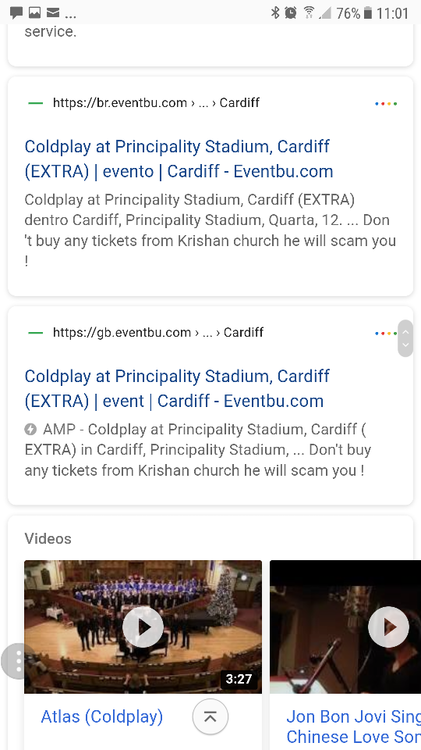Screen dimensions: 421x750
Task: Play the Atlas (Coldplay) choir video
Action: [143, 627]
